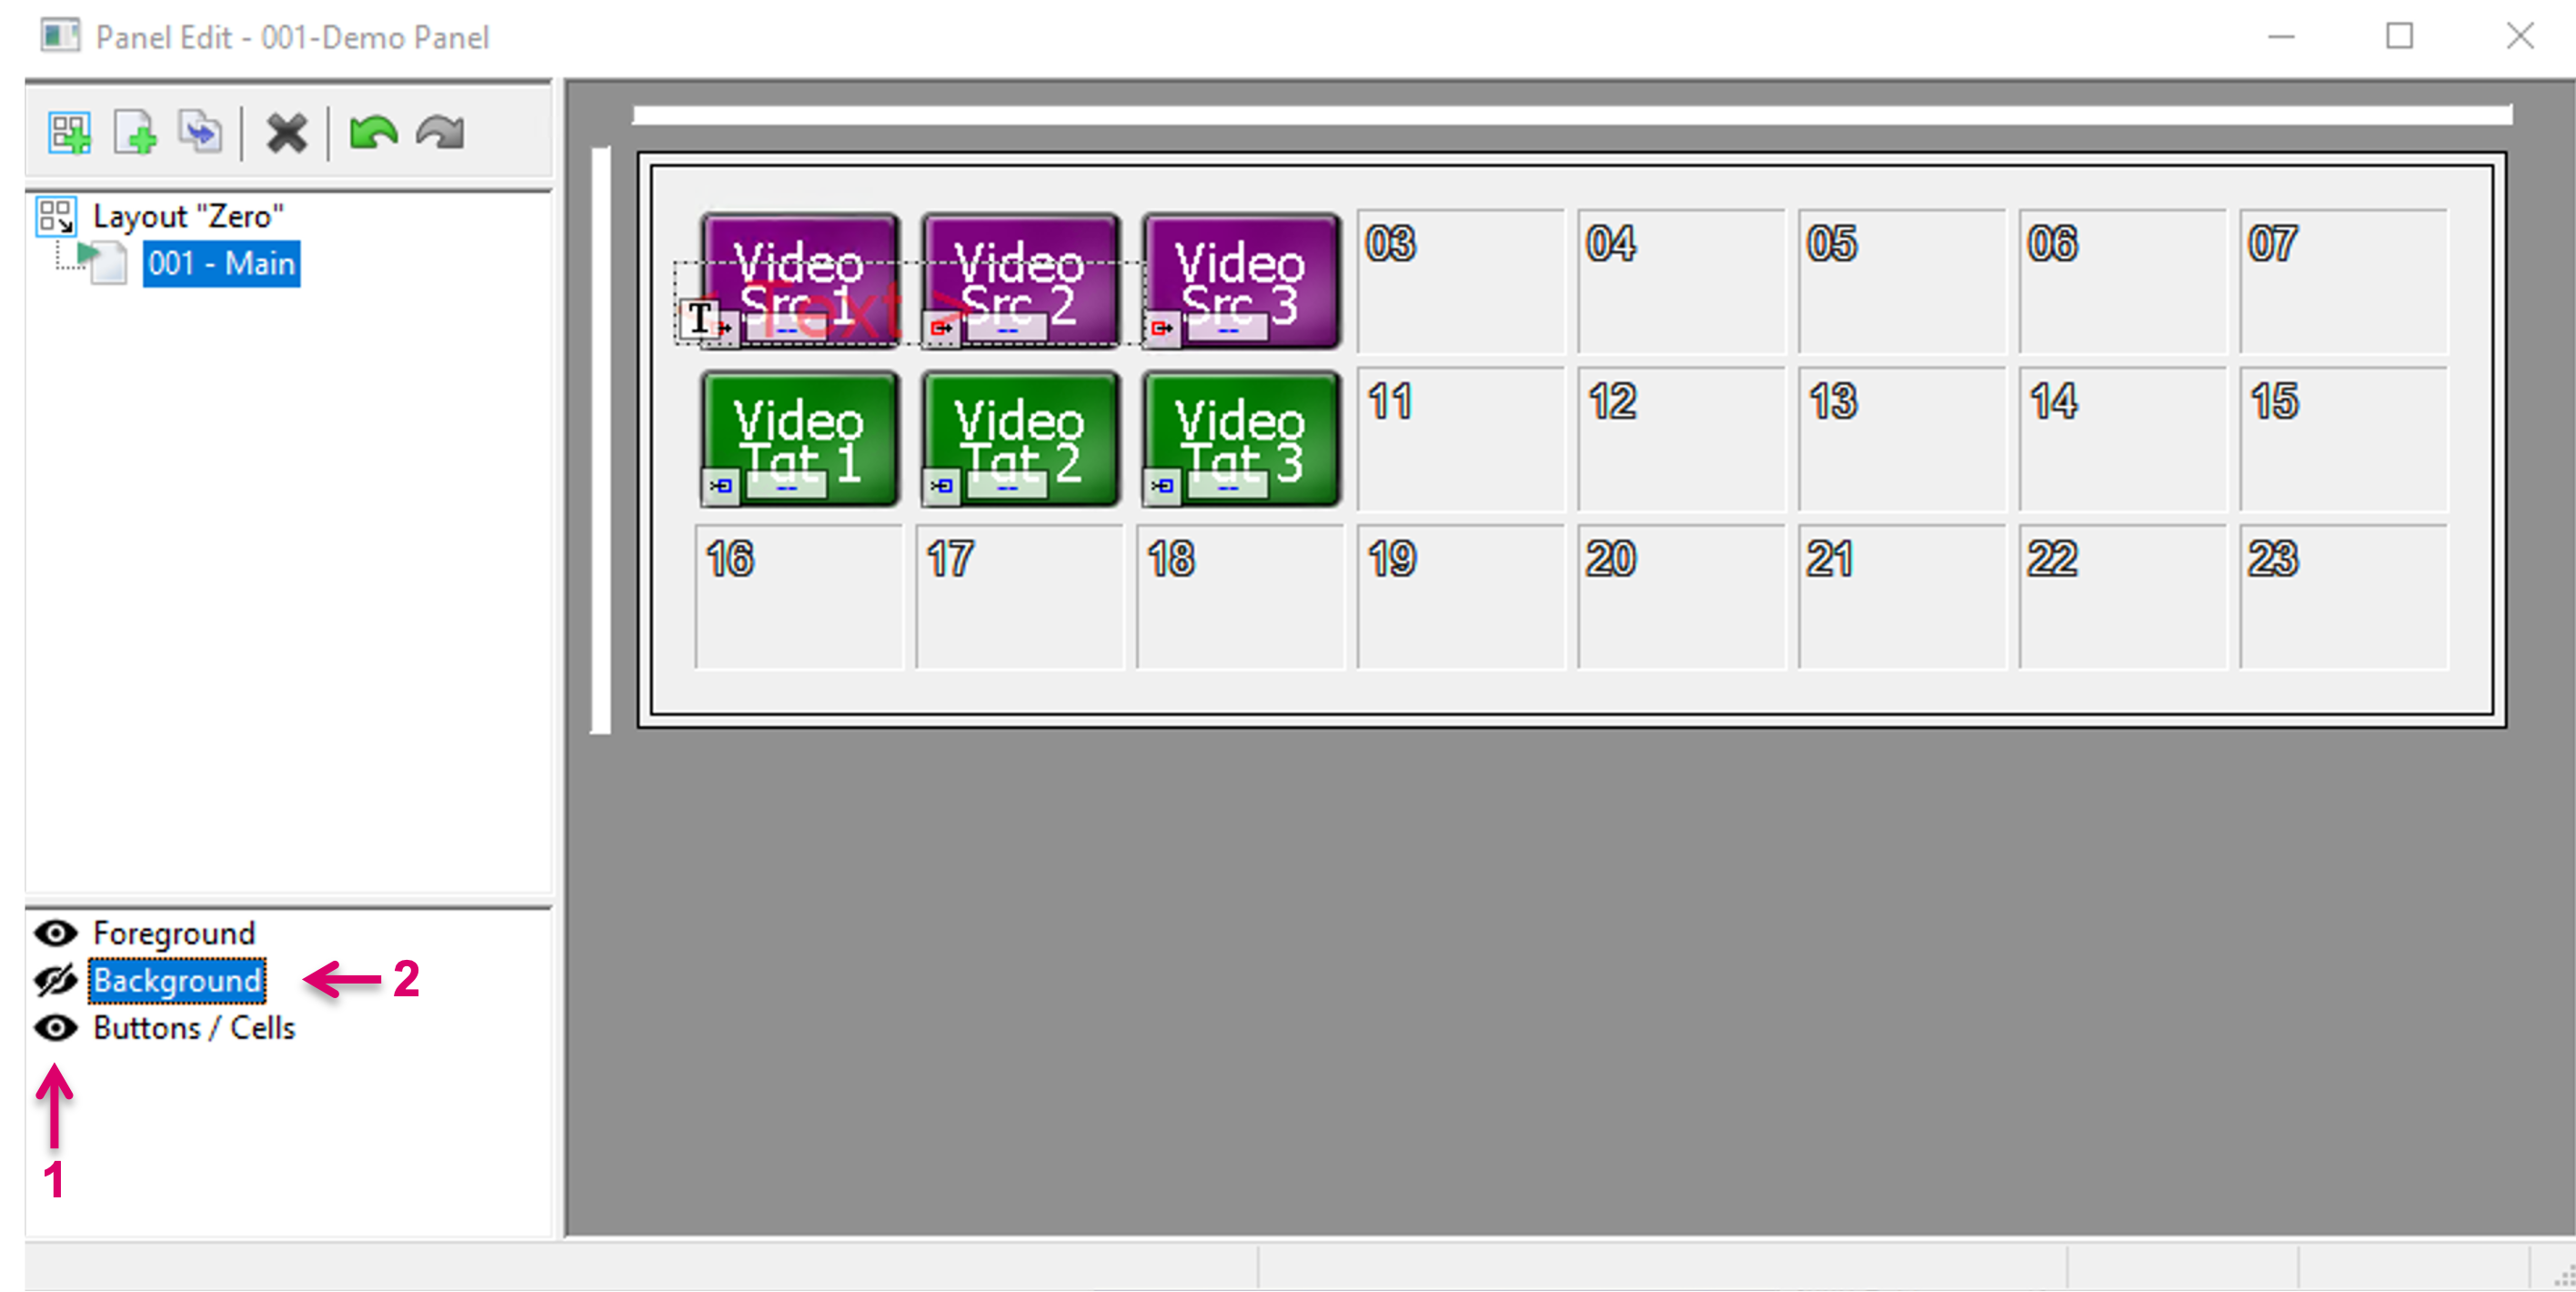Click empty cell 20 in the grid
Viewport: 2576px width, 1292px height.
1681,597
